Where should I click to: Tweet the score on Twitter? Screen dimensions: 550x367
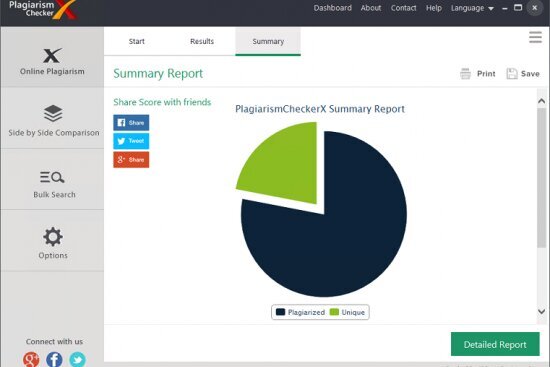tap(131, 141)
